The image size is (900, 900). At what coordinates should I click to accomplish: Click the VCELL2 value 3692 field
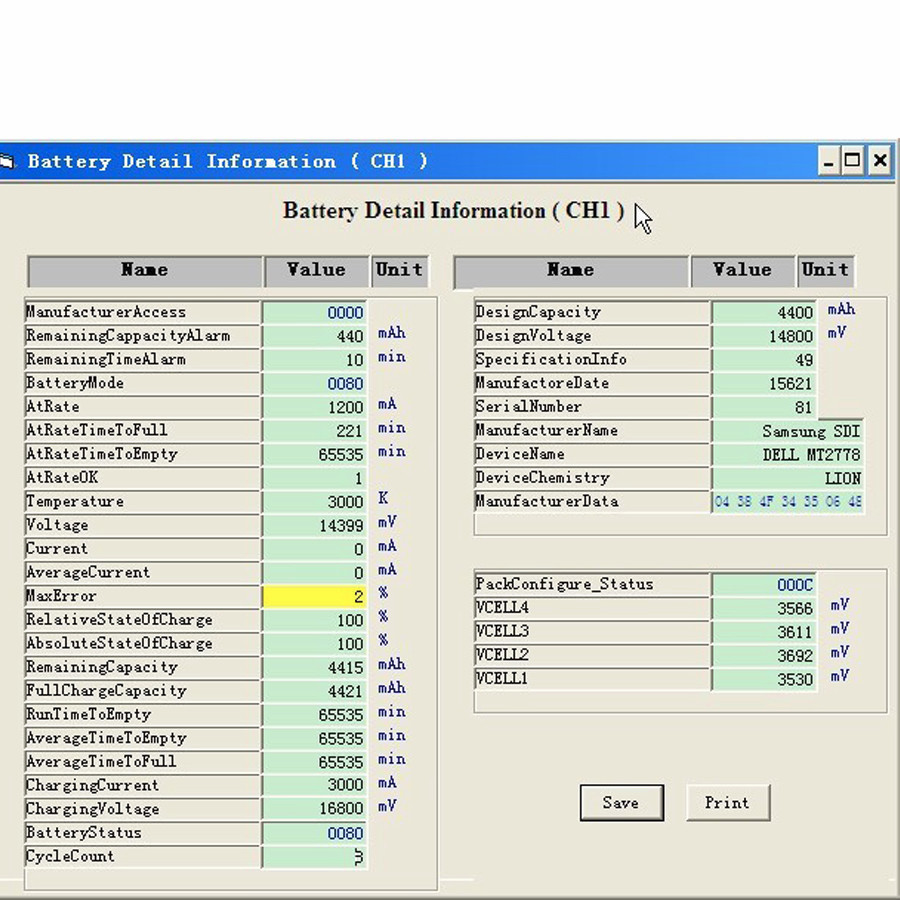click(x=765, y=655)
